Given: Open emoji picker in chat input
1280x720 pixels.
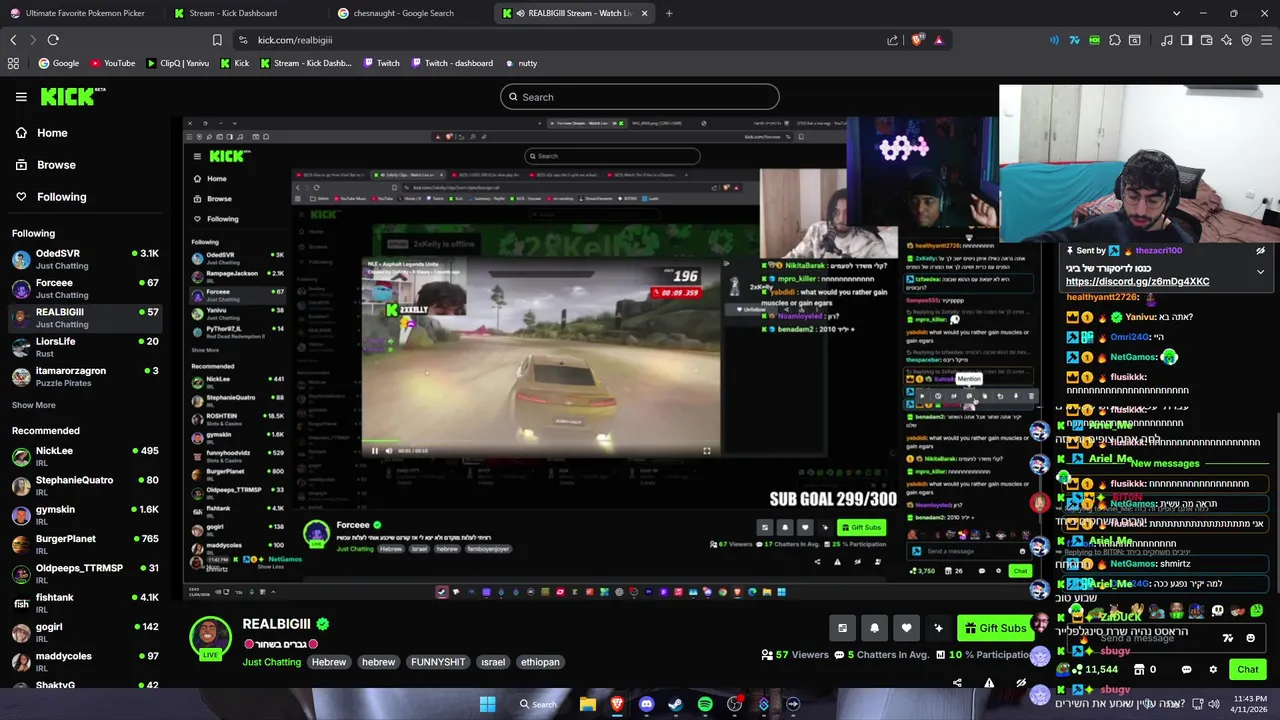Looking at the screenshot, I should 1250,638.
